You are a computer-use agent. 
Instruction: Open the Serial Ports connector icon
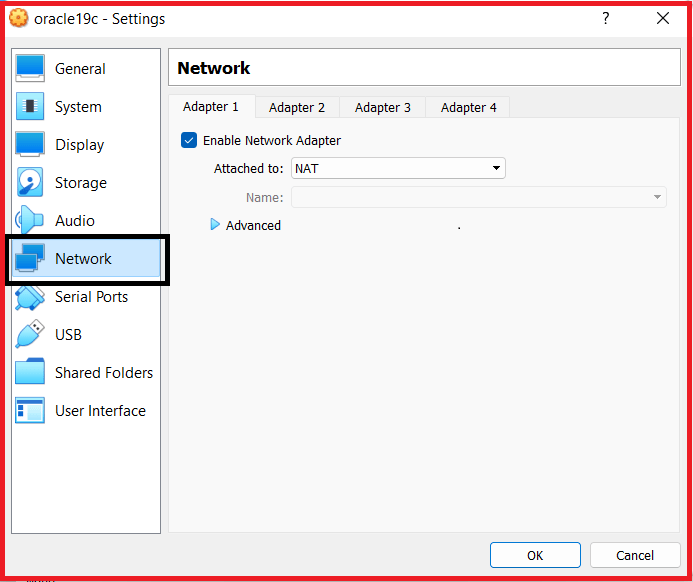[30, 297]
